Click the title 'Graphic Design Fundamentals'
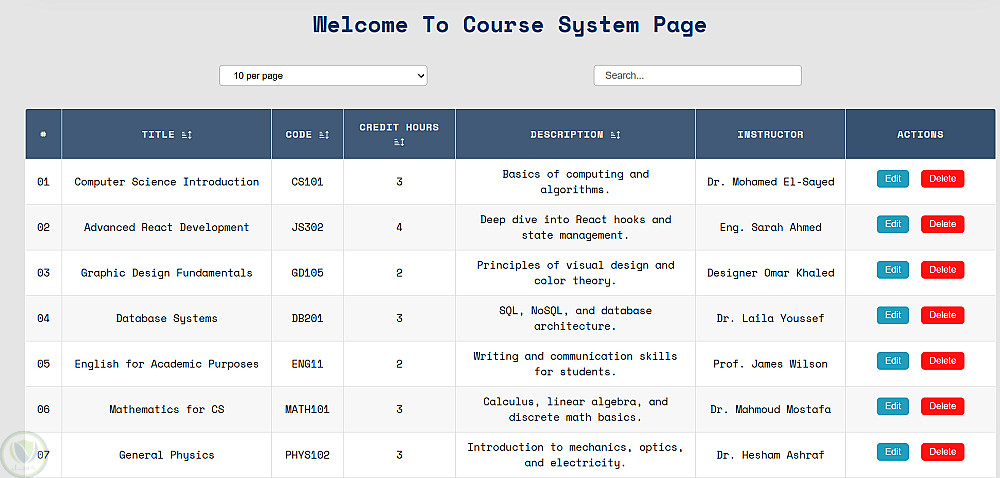Screen dimensions: 1000x478 (x=166, y=273)
